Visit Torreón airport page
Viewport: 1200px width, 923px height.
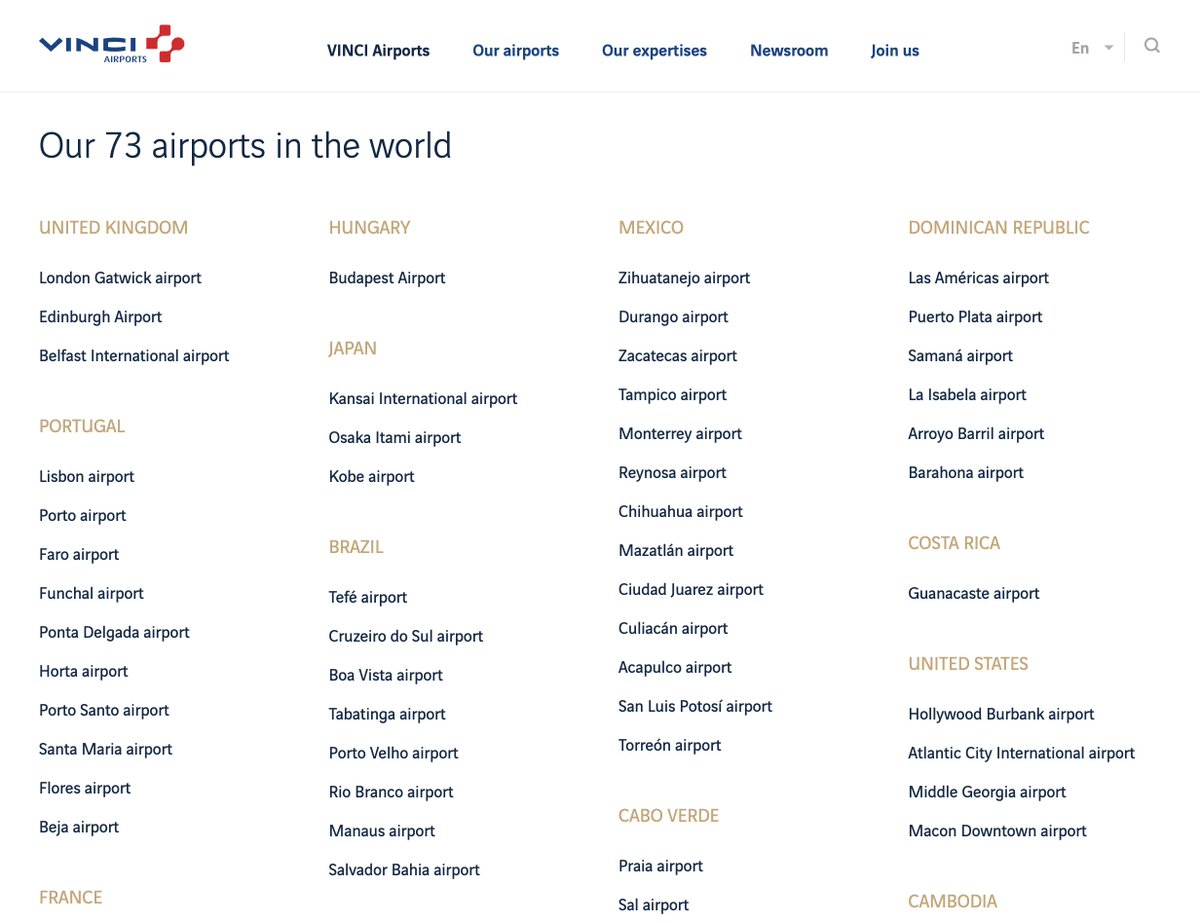(x=670, y=746)
